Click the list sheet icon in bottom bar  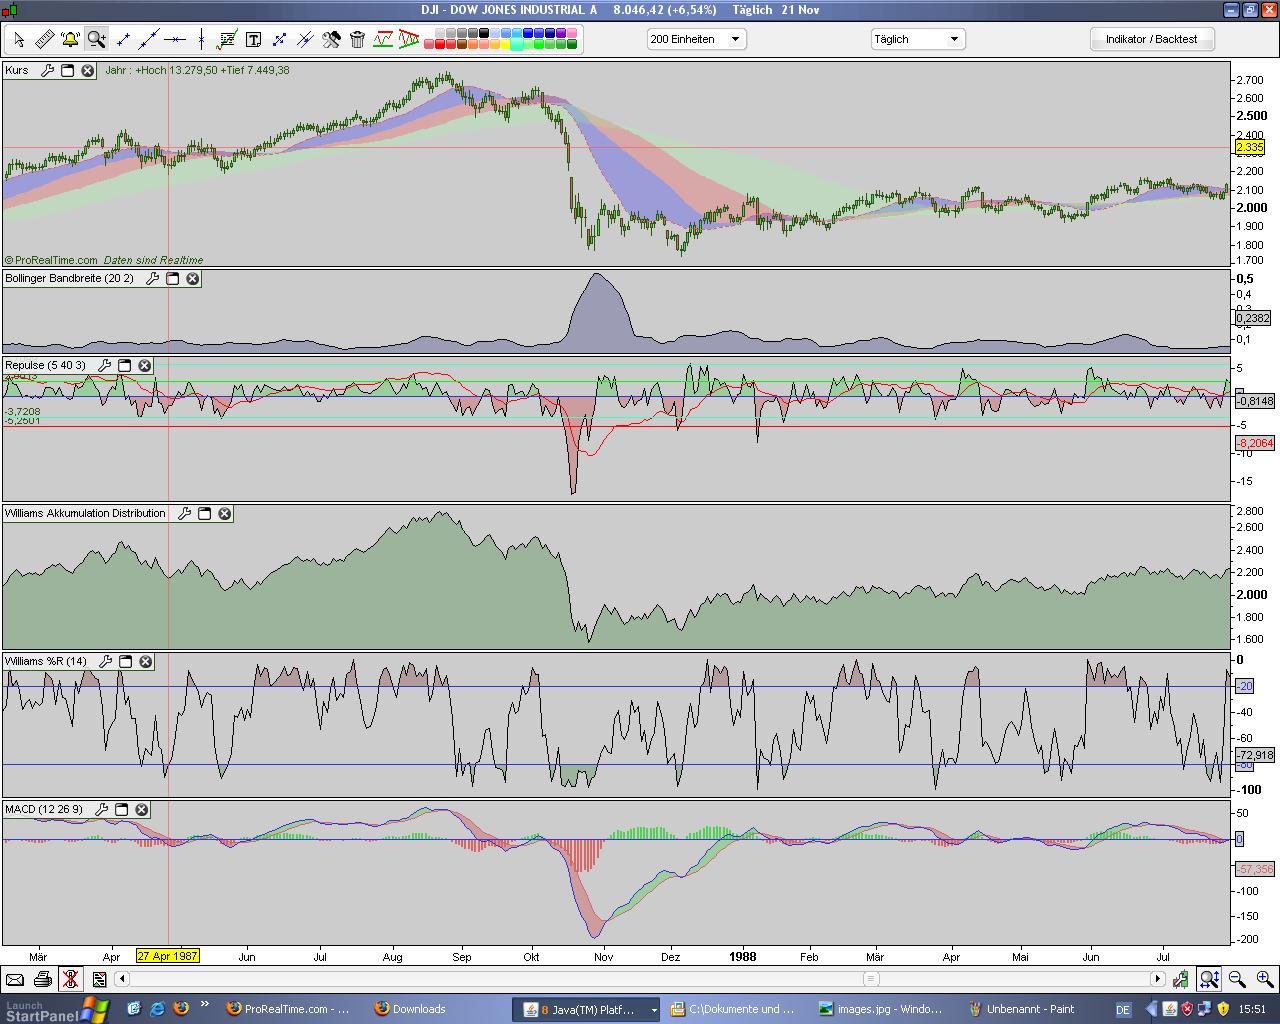pos(99,979)
